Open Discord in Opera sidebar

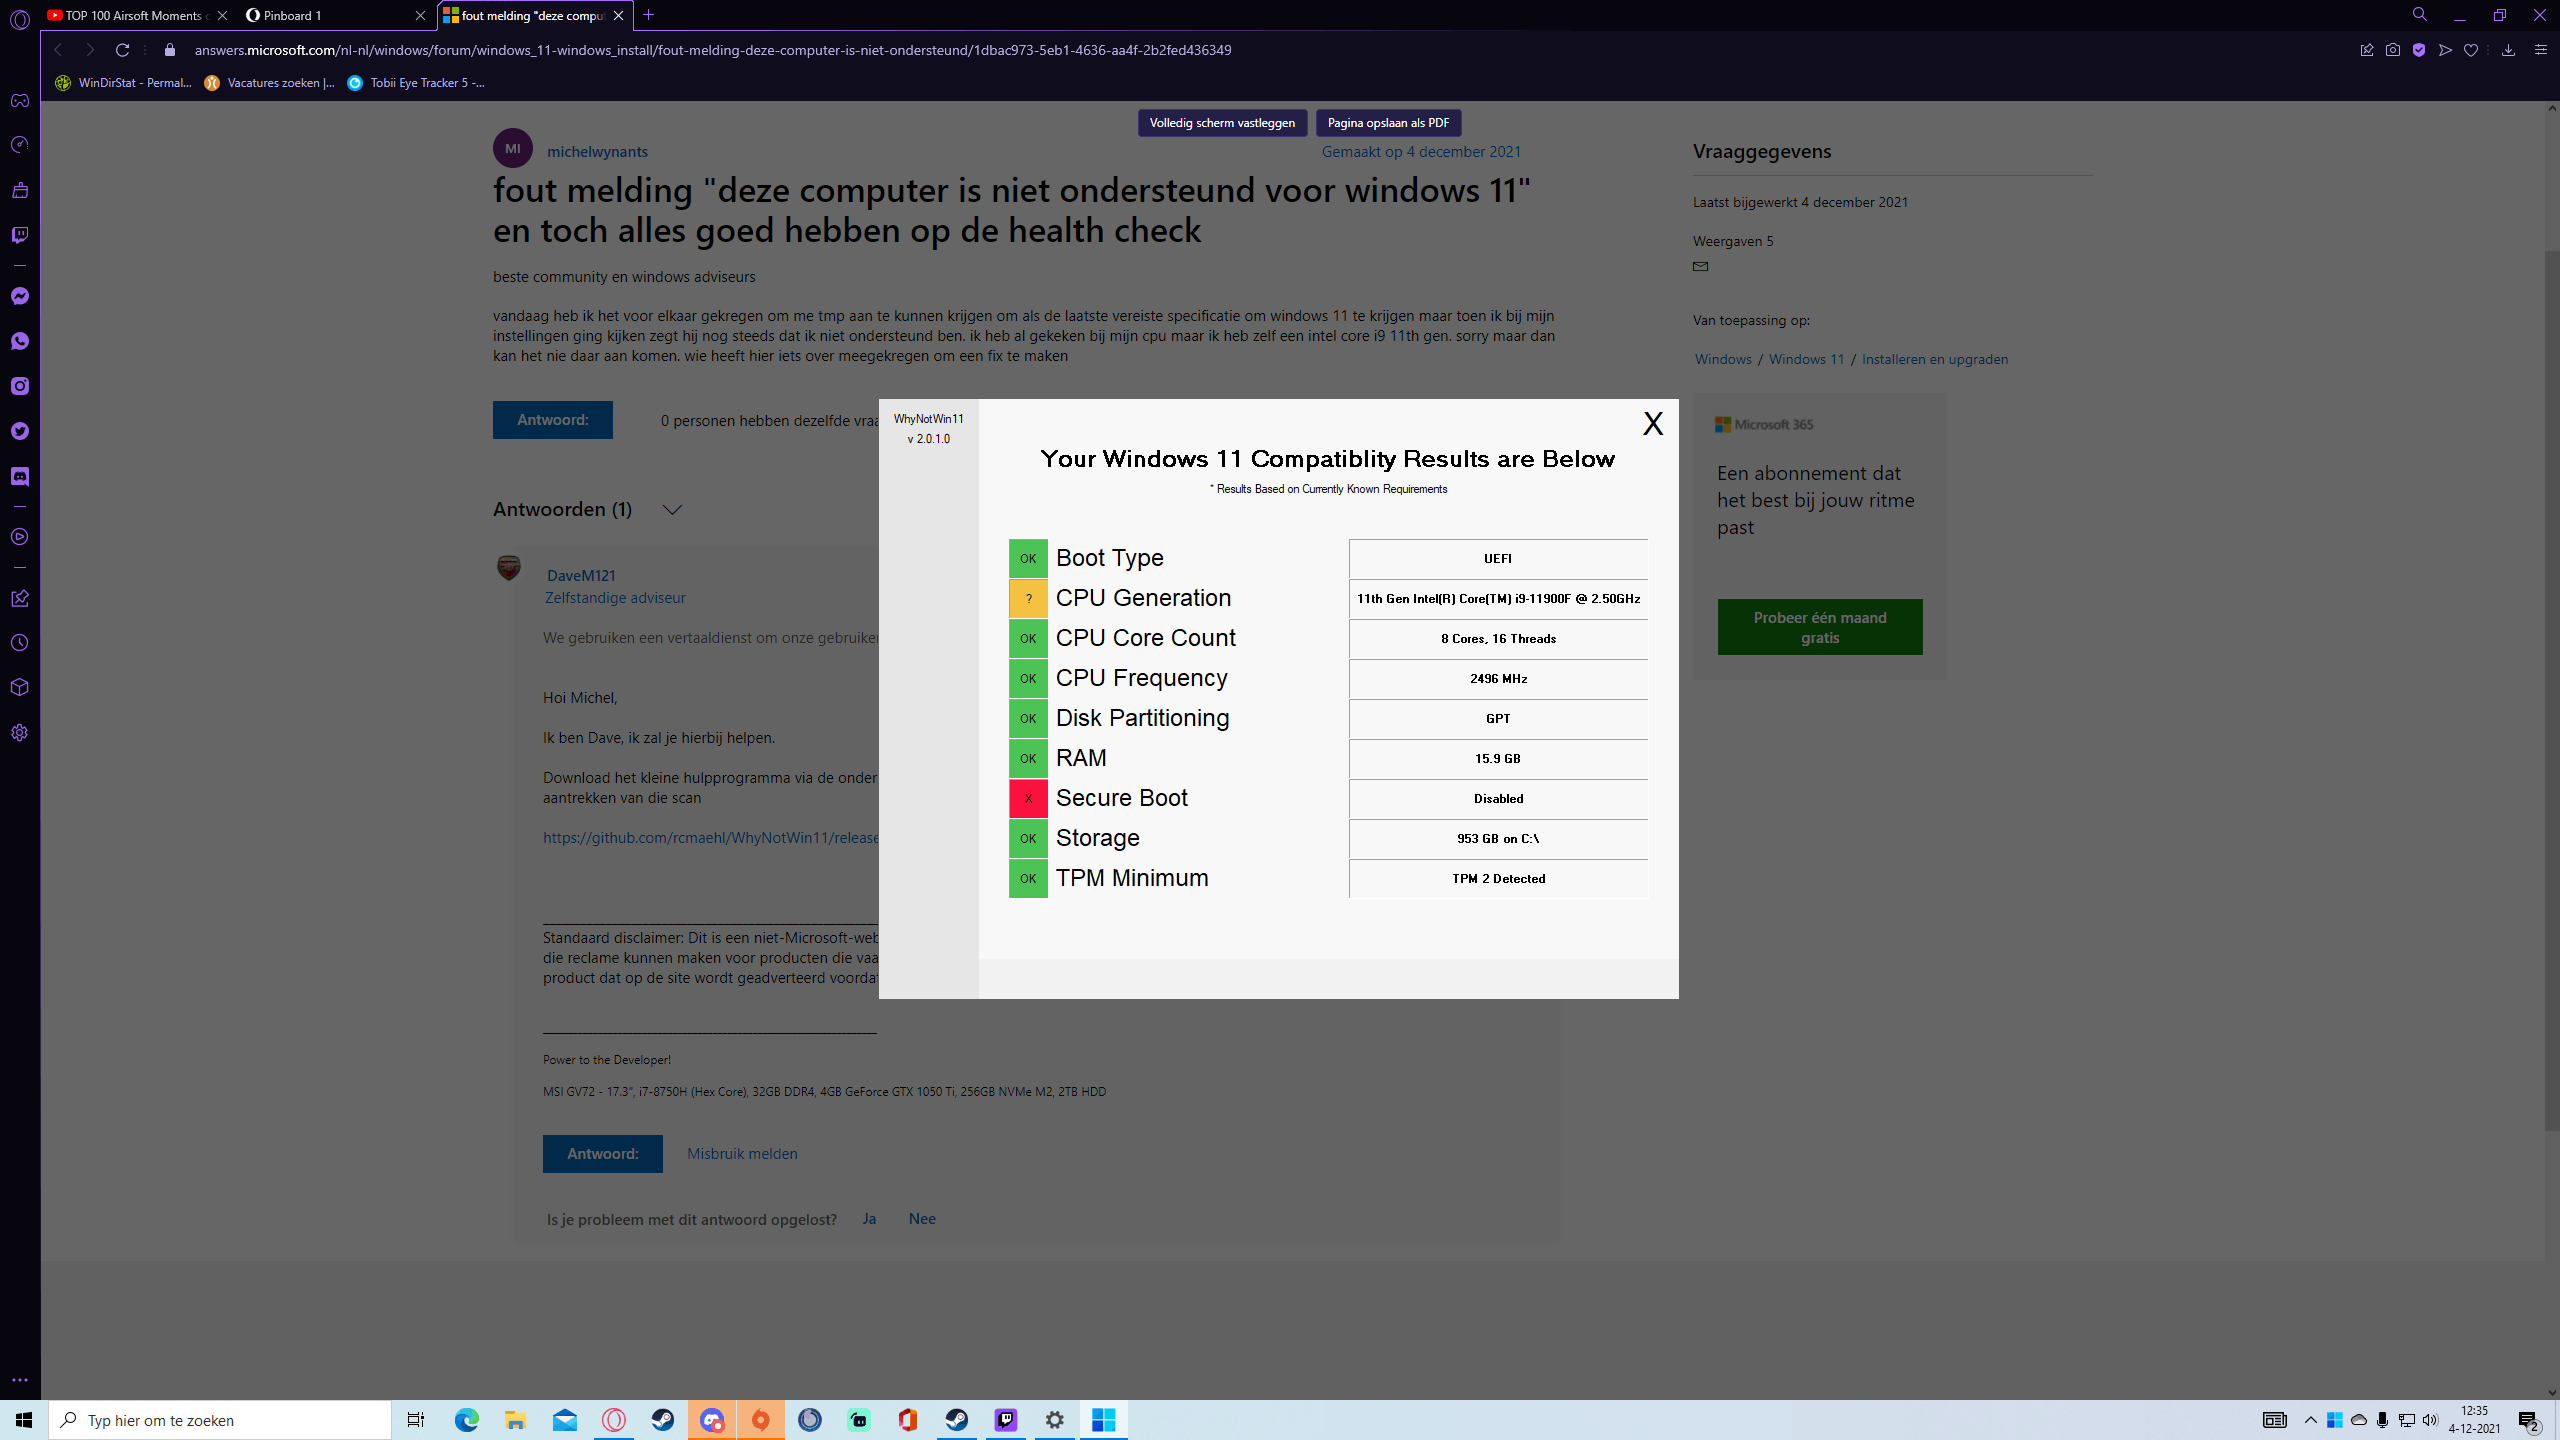pyautogui.click(x=20, y=476)
